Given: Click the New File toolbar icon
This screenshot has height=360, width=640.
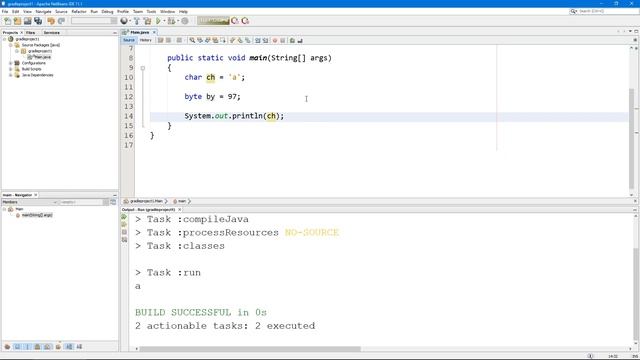Looking at the screenshot, I should [7, 21].
